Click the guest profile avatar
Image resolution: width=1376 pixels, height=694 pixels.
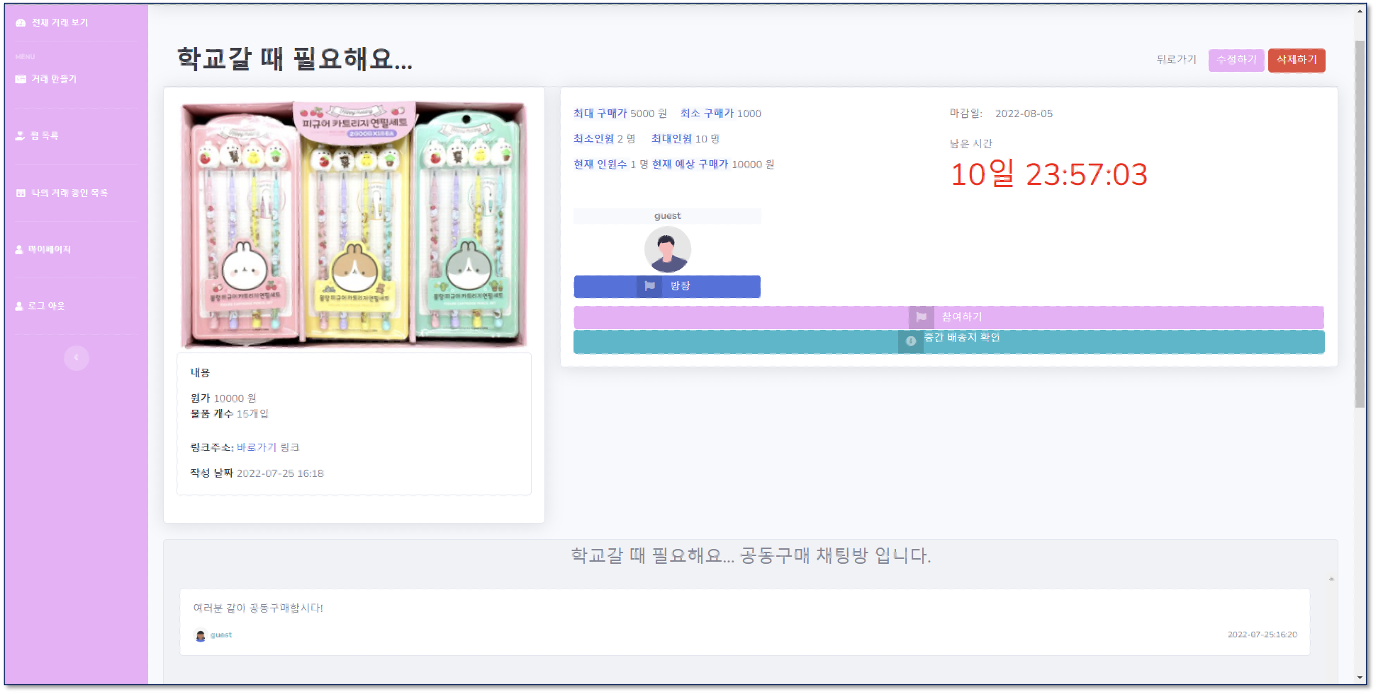(667, 249)
